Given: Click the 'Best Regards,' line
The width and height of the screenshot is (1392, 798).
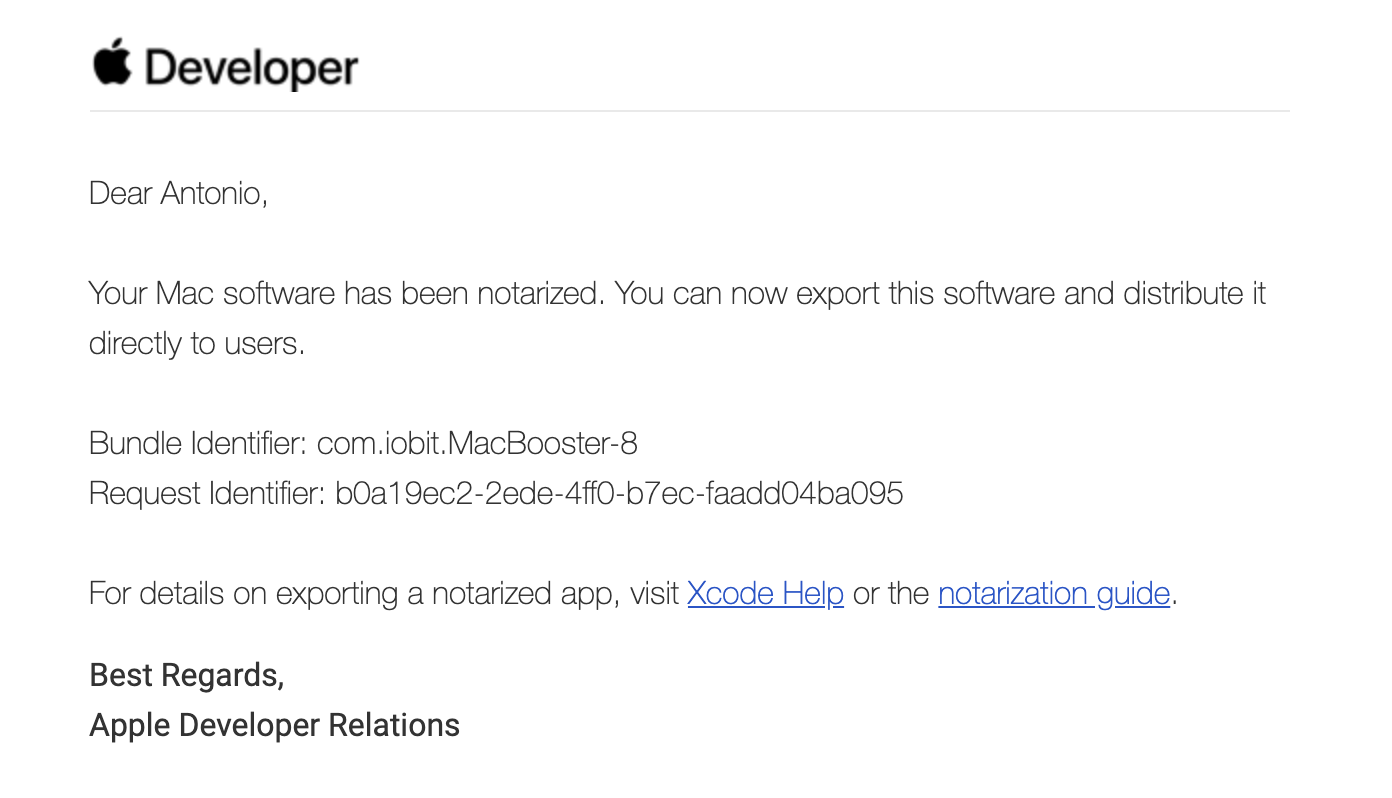Looking at the screenshot, I should 187,676.
